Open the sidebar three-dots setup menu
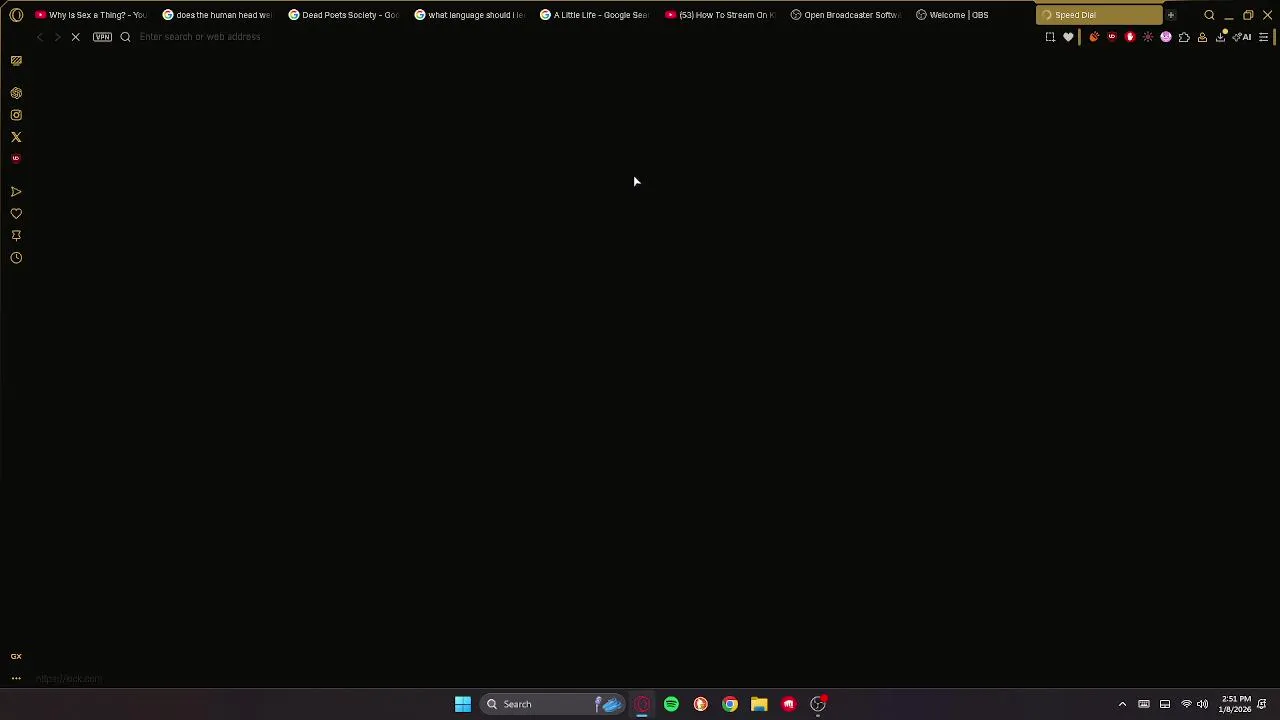 click(x=16, y=678)
